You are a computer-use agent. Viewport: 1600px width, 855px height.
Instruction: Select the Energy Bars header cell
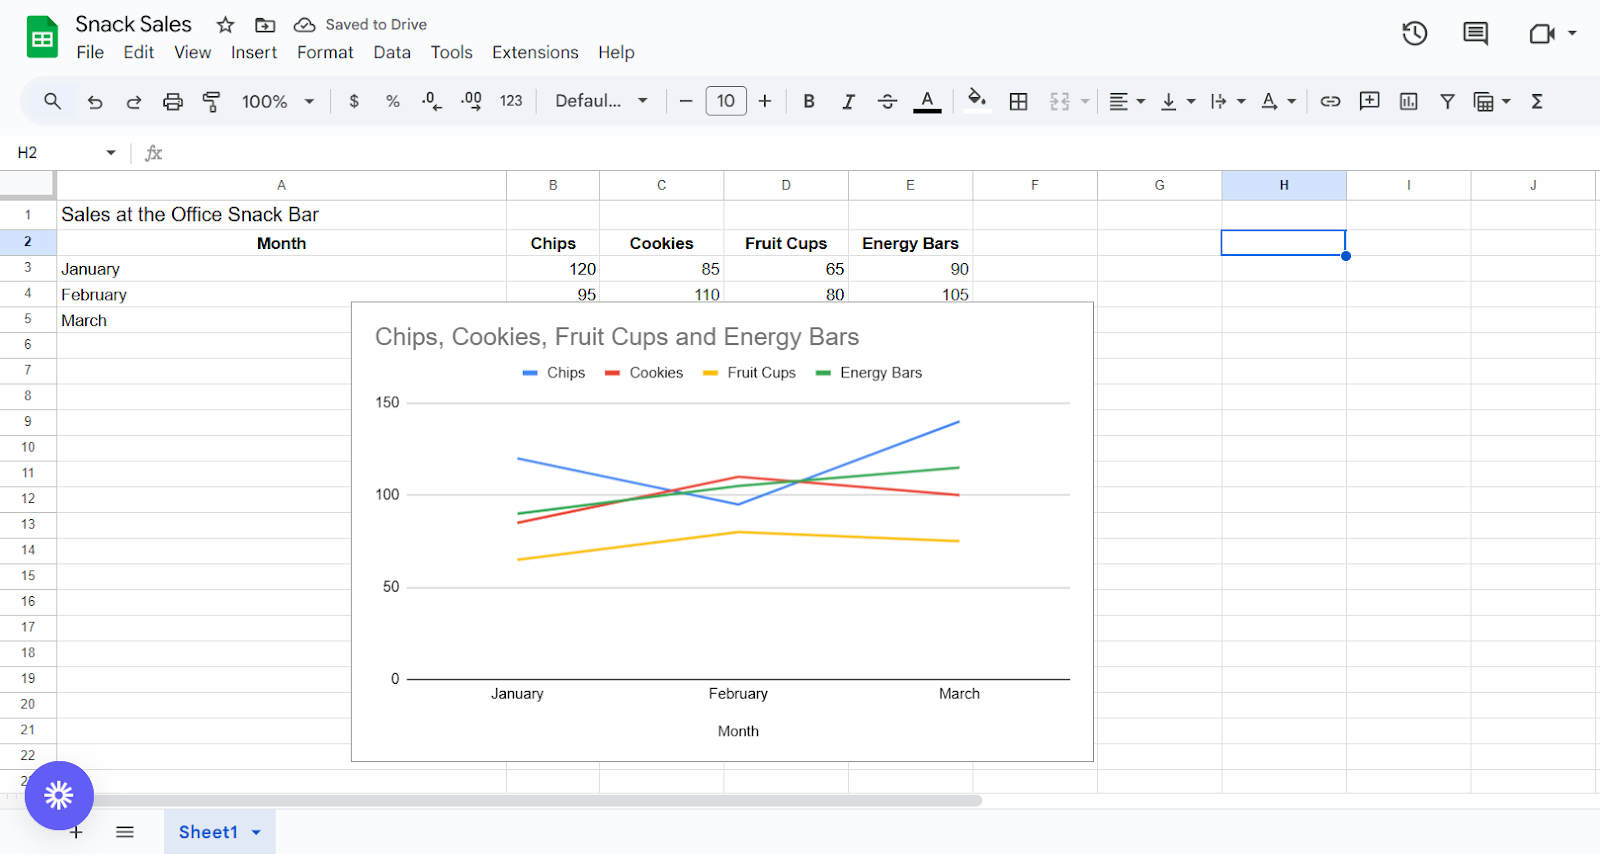910,243
